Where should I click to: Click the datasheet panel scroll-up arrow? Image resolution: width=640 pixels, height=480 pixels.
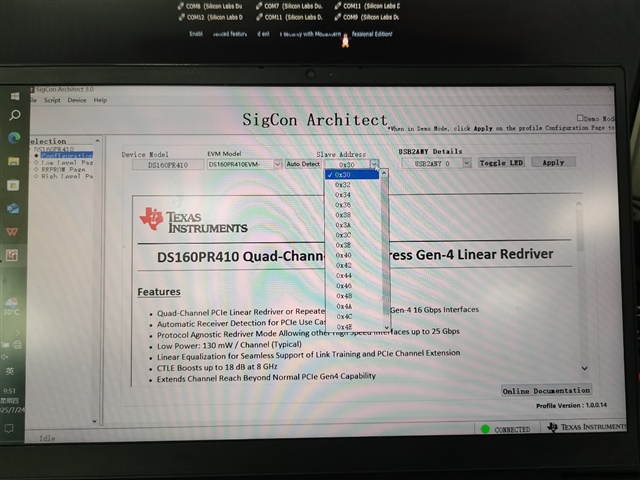pos(579,204)
